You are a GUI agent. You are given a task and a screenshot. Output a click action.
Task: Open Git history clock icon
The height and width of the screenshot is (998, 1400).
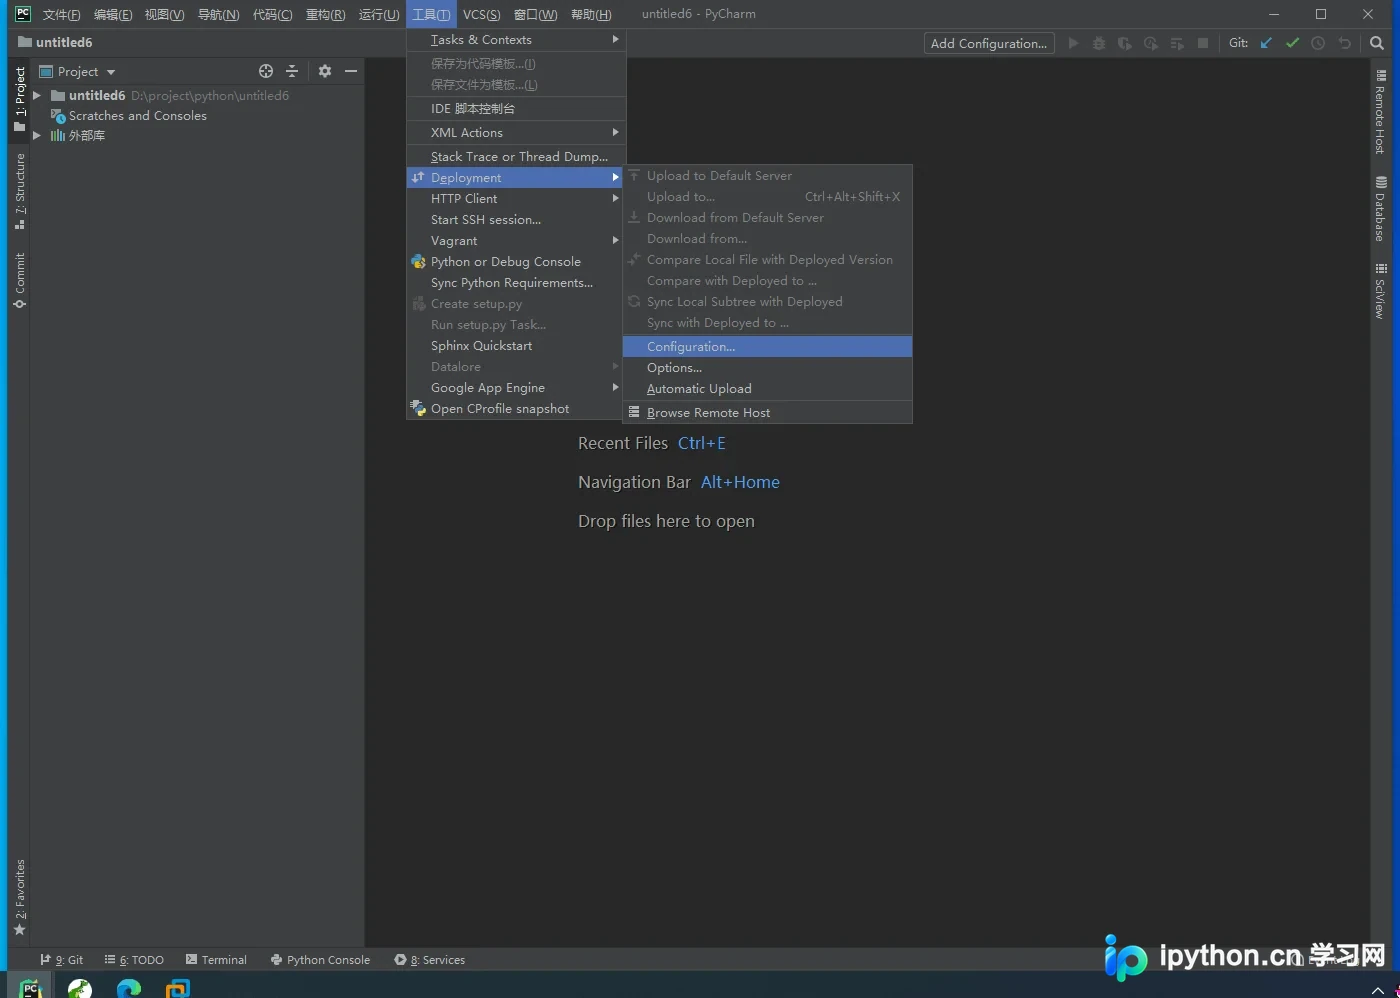click(1318, 43)
